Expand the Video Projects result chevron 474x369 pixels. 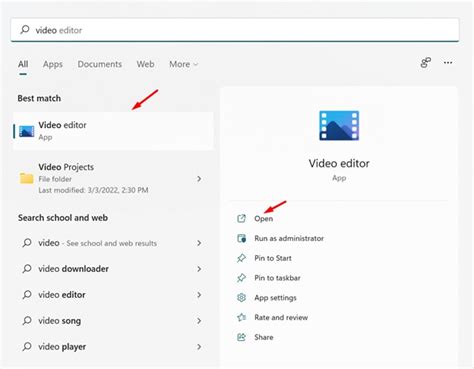coord(199,179)
